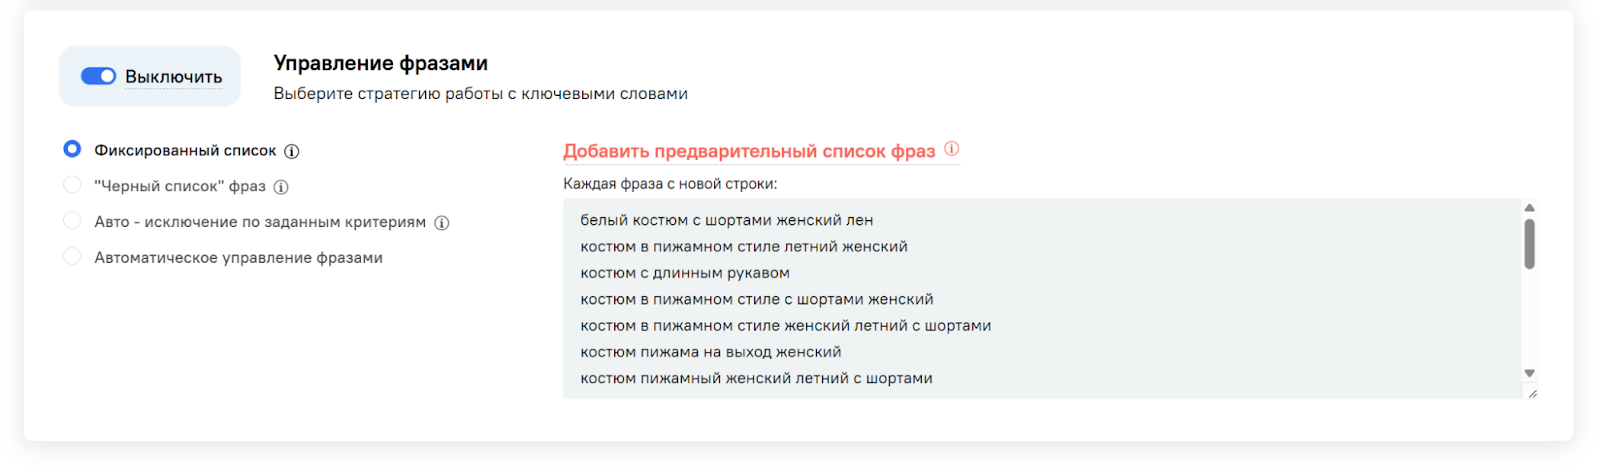Viewport: 1600px width, 471px height.
Task: Click line "костюм пижамный женский летний с шортами"
Action: (756, 378)
